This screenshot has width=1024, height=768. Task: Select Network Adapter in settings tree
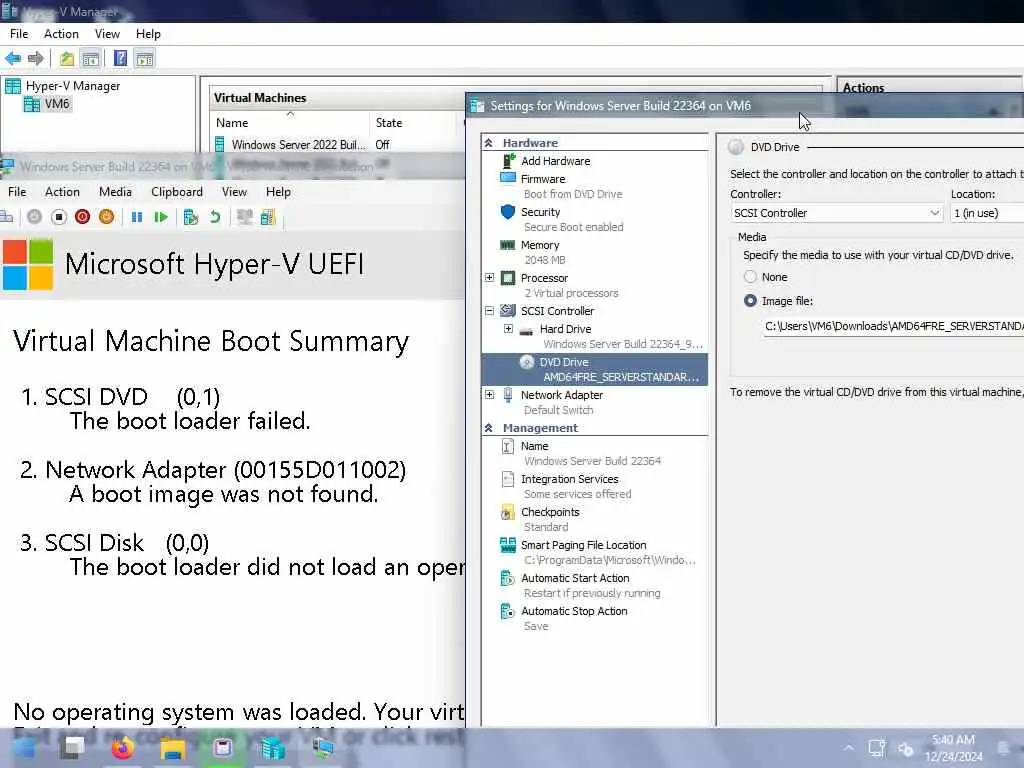click(x=562, y=395)
